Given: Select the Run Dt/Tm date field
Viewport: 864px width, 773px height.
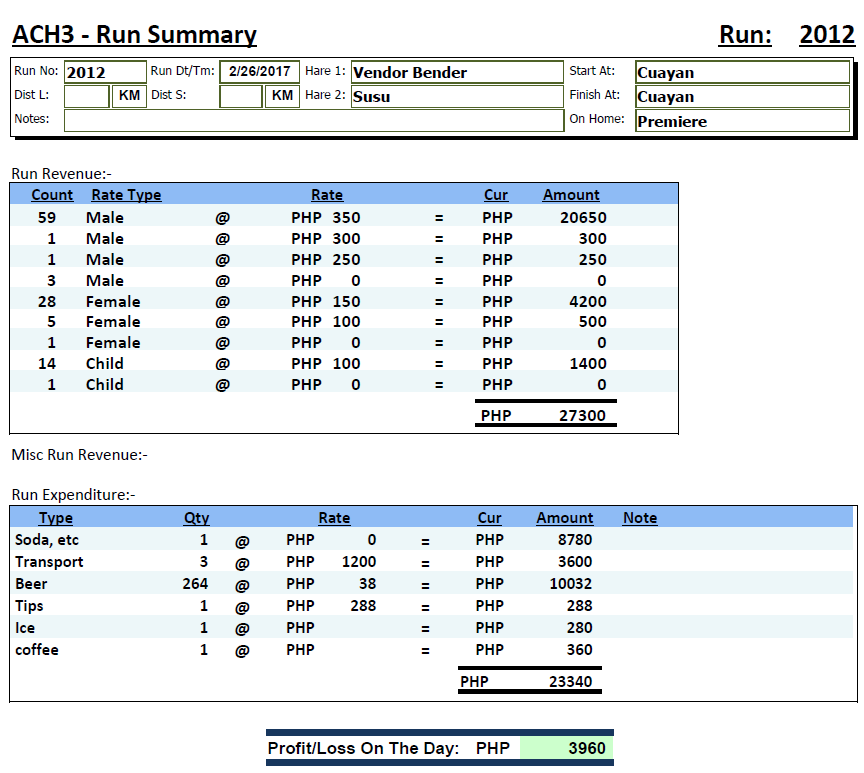Looking at the screenshot, I should click(259, 72).
